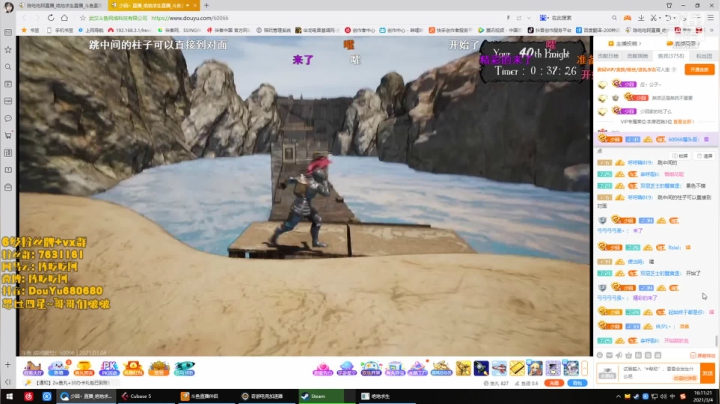The height and width of the screenshot is (404, 720).
Task: Expand the bookmarks bar overflow chevron
Action: pyautogui.click(x=712, y=30)
